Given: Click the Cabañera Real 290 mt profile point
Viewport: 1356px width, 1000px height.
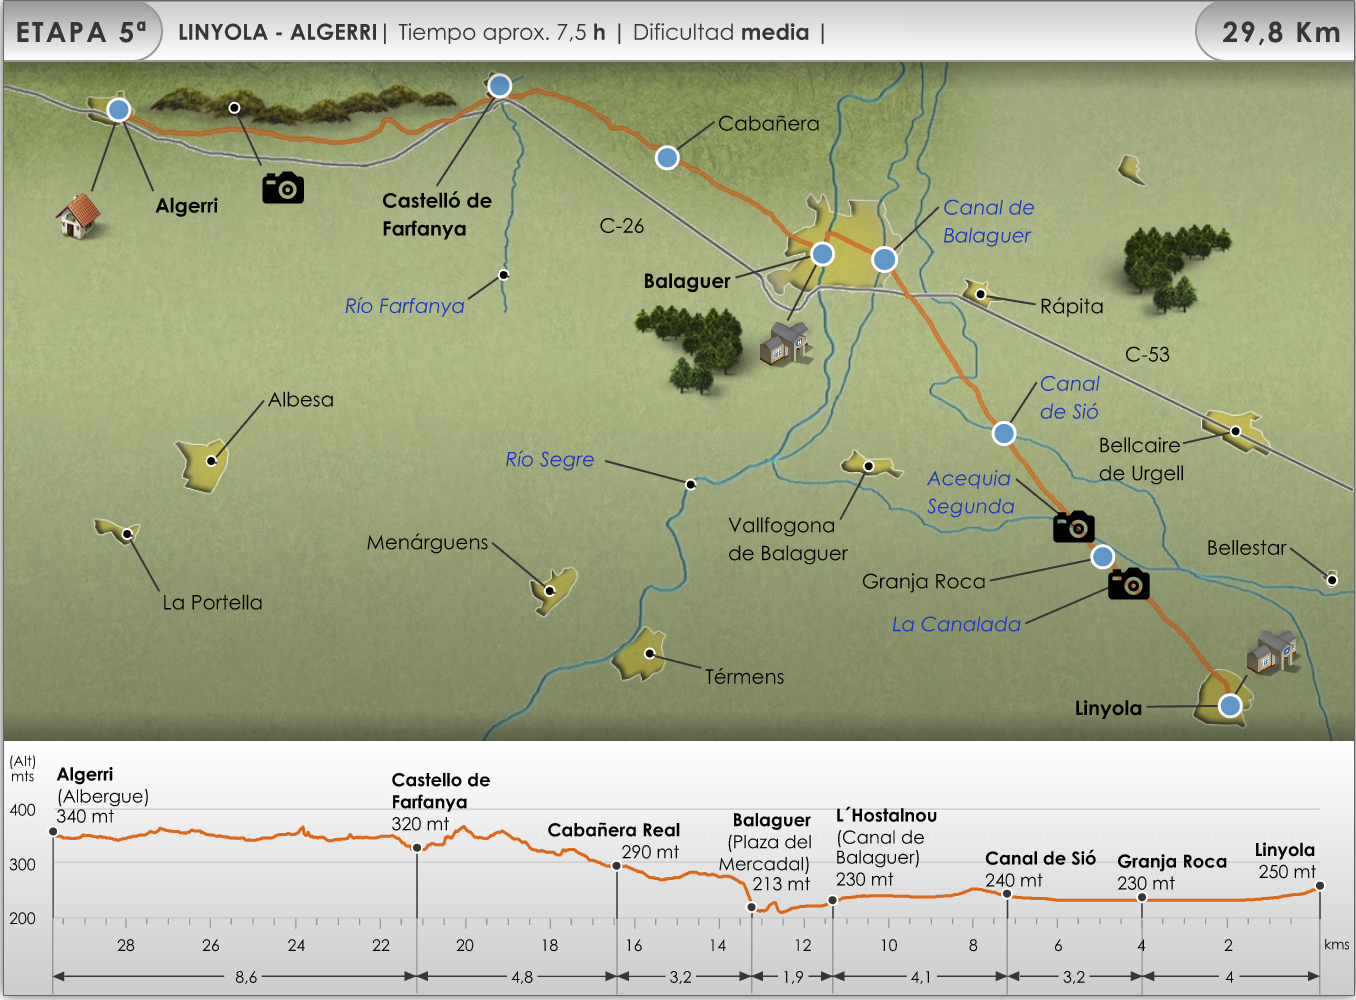Looking at the screenshot, I should click(x=617, y=866).
